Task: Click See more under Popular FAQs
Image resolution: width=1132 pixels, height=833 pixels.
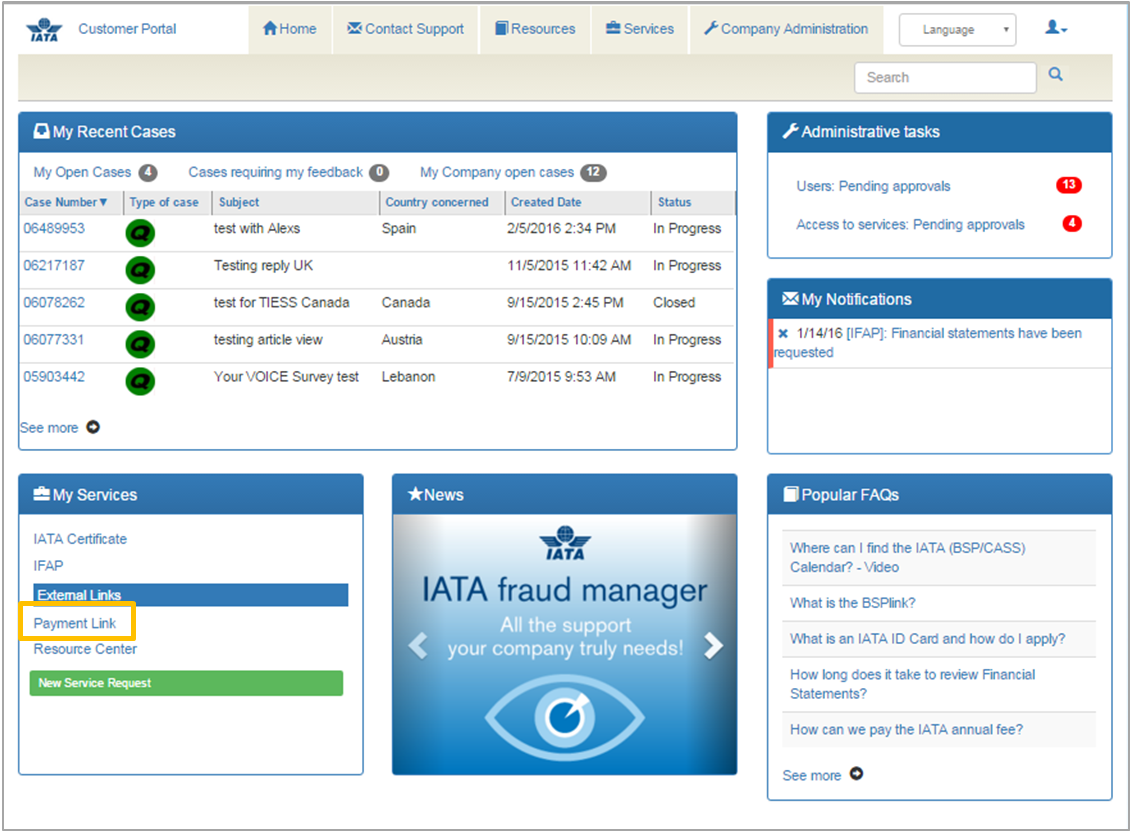Action: [x=812, y=775]
